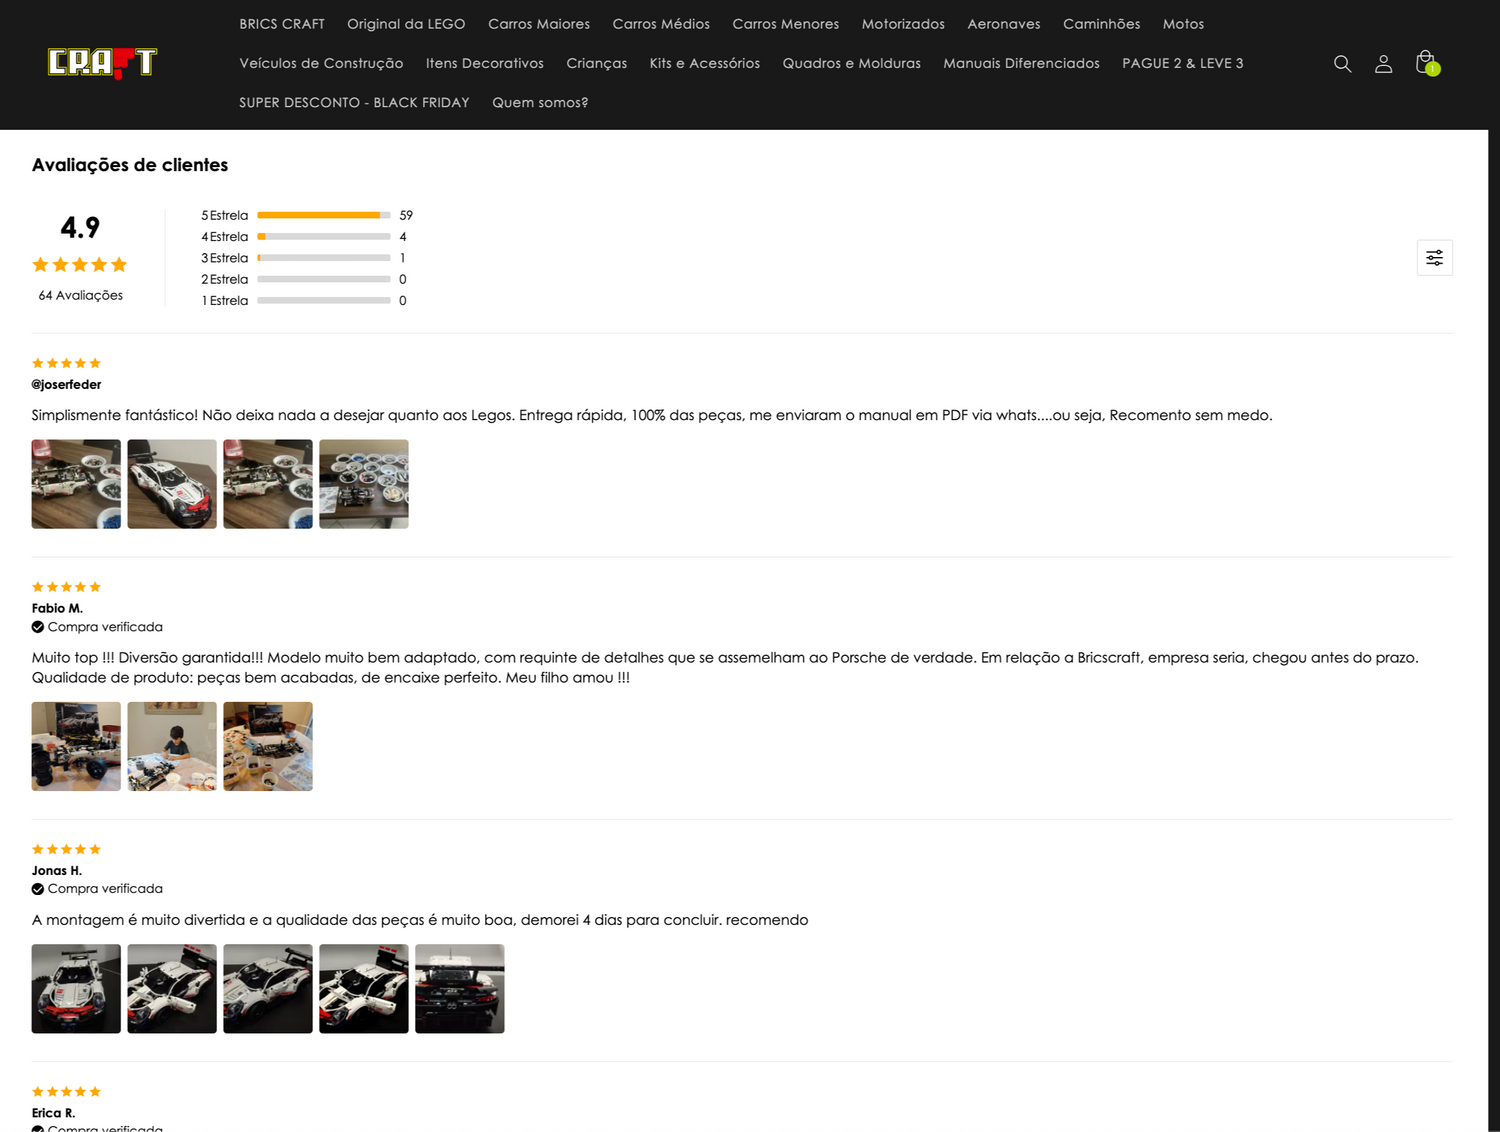This screenshot has width=1500, height=1132.
Task: Select the Motorizados menu item
Action: (x=902, y=24)
